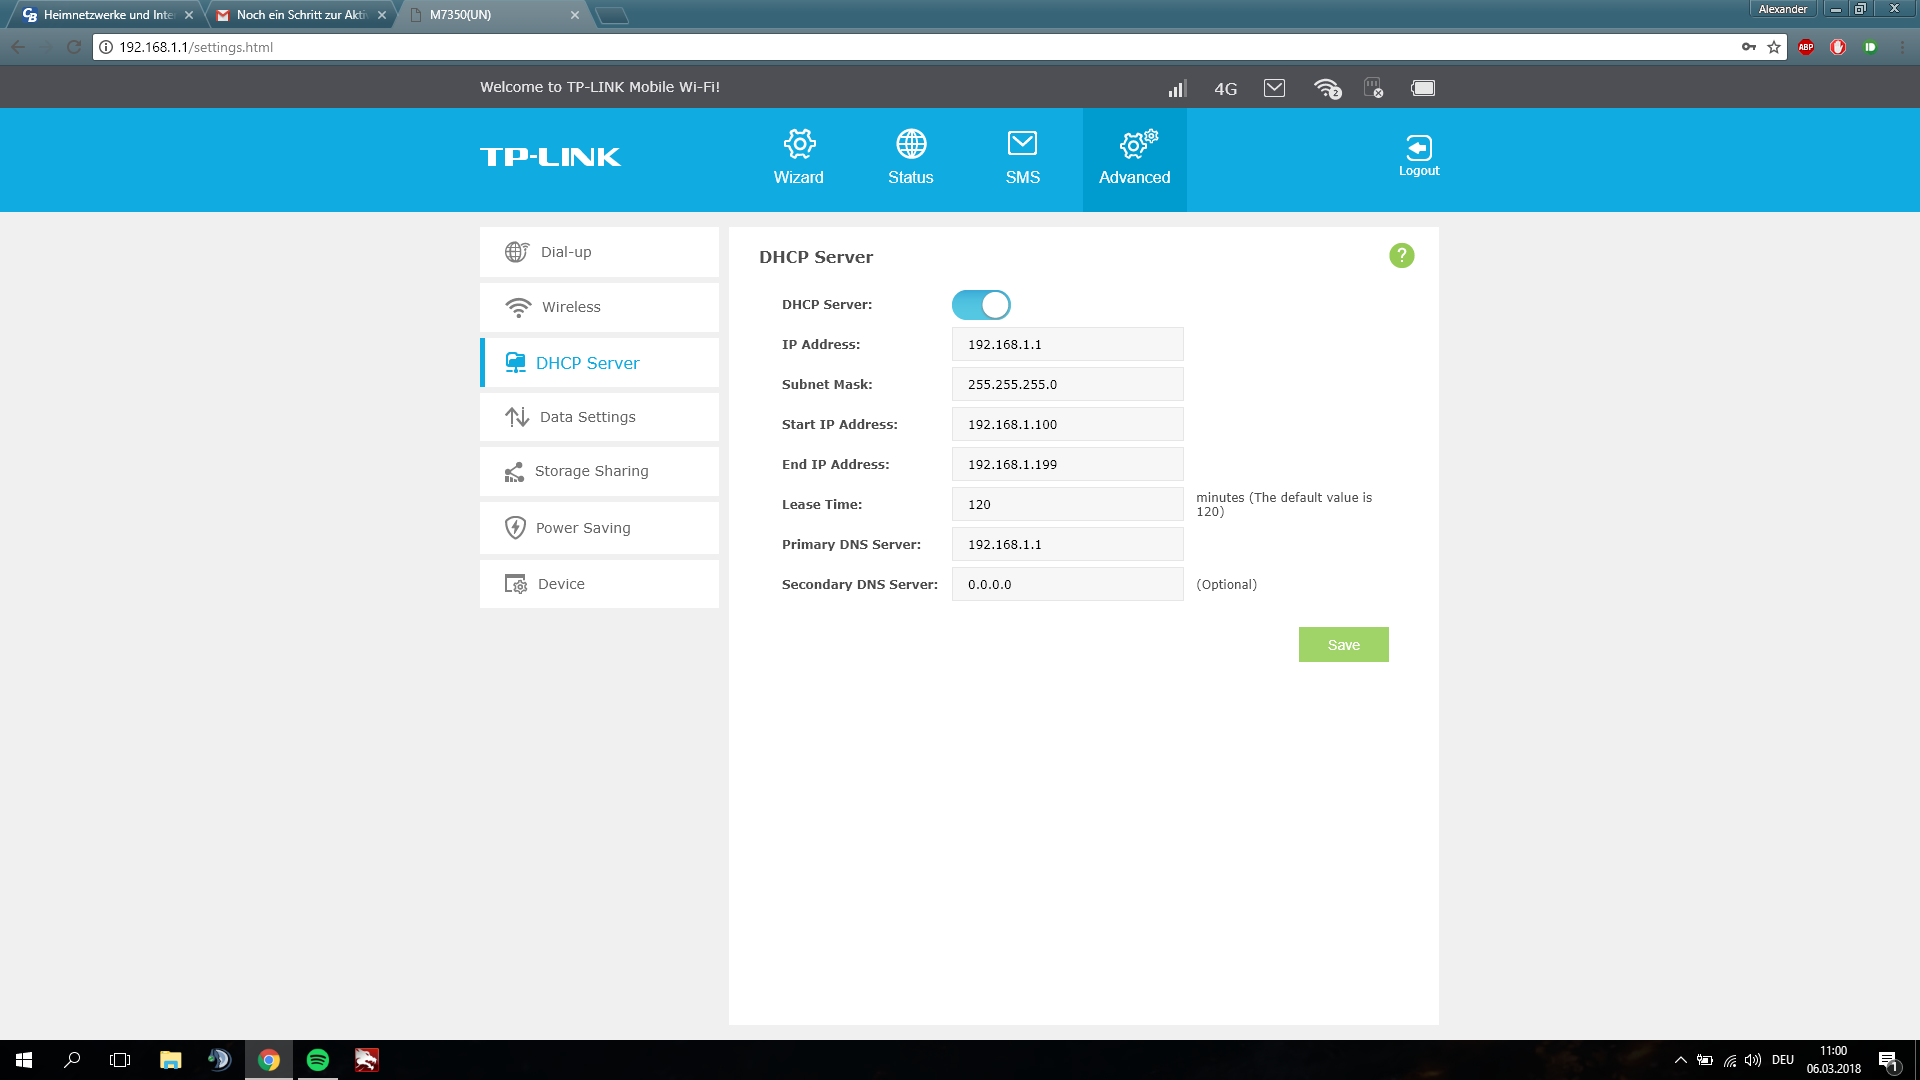1920x1080 pixels.
Task: Click the battery level status icon
Action: pyautogui.click(x=1423, y=88)
